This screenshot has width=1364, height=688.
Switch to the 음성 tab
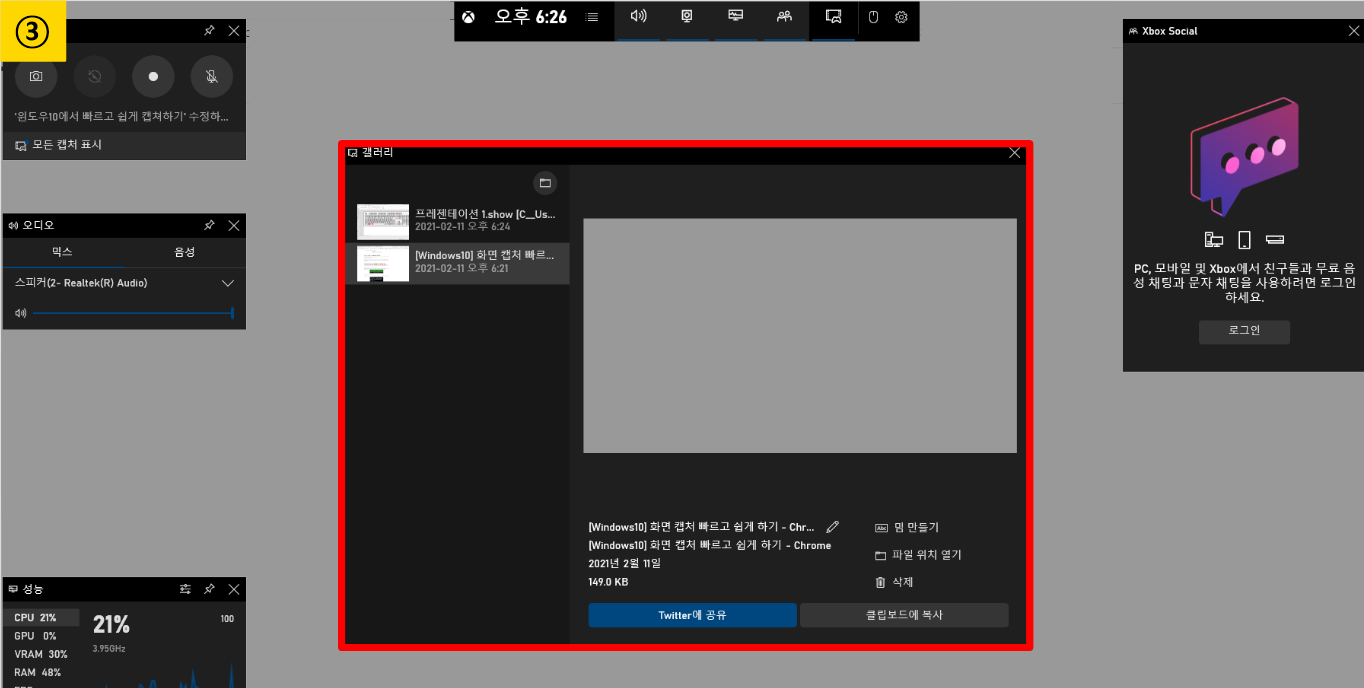pyautogui.click(x=185, y=252)
